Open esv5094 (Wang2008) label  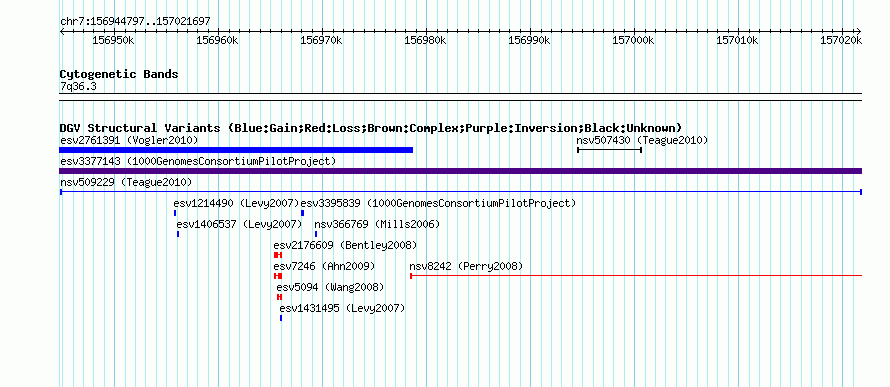tap(330, 287)
